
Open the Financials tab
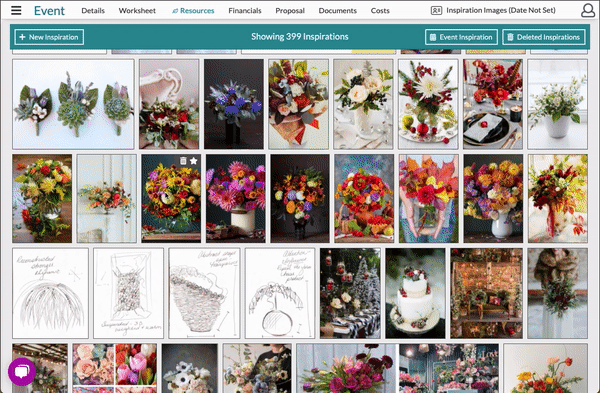(245, 11)
